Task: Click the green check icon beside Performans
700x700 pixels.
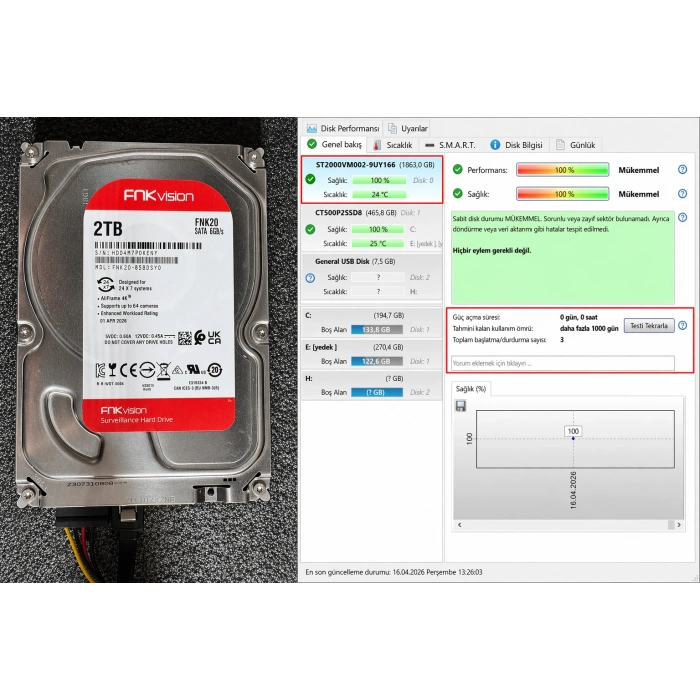Action: click(x=458, y=169)
